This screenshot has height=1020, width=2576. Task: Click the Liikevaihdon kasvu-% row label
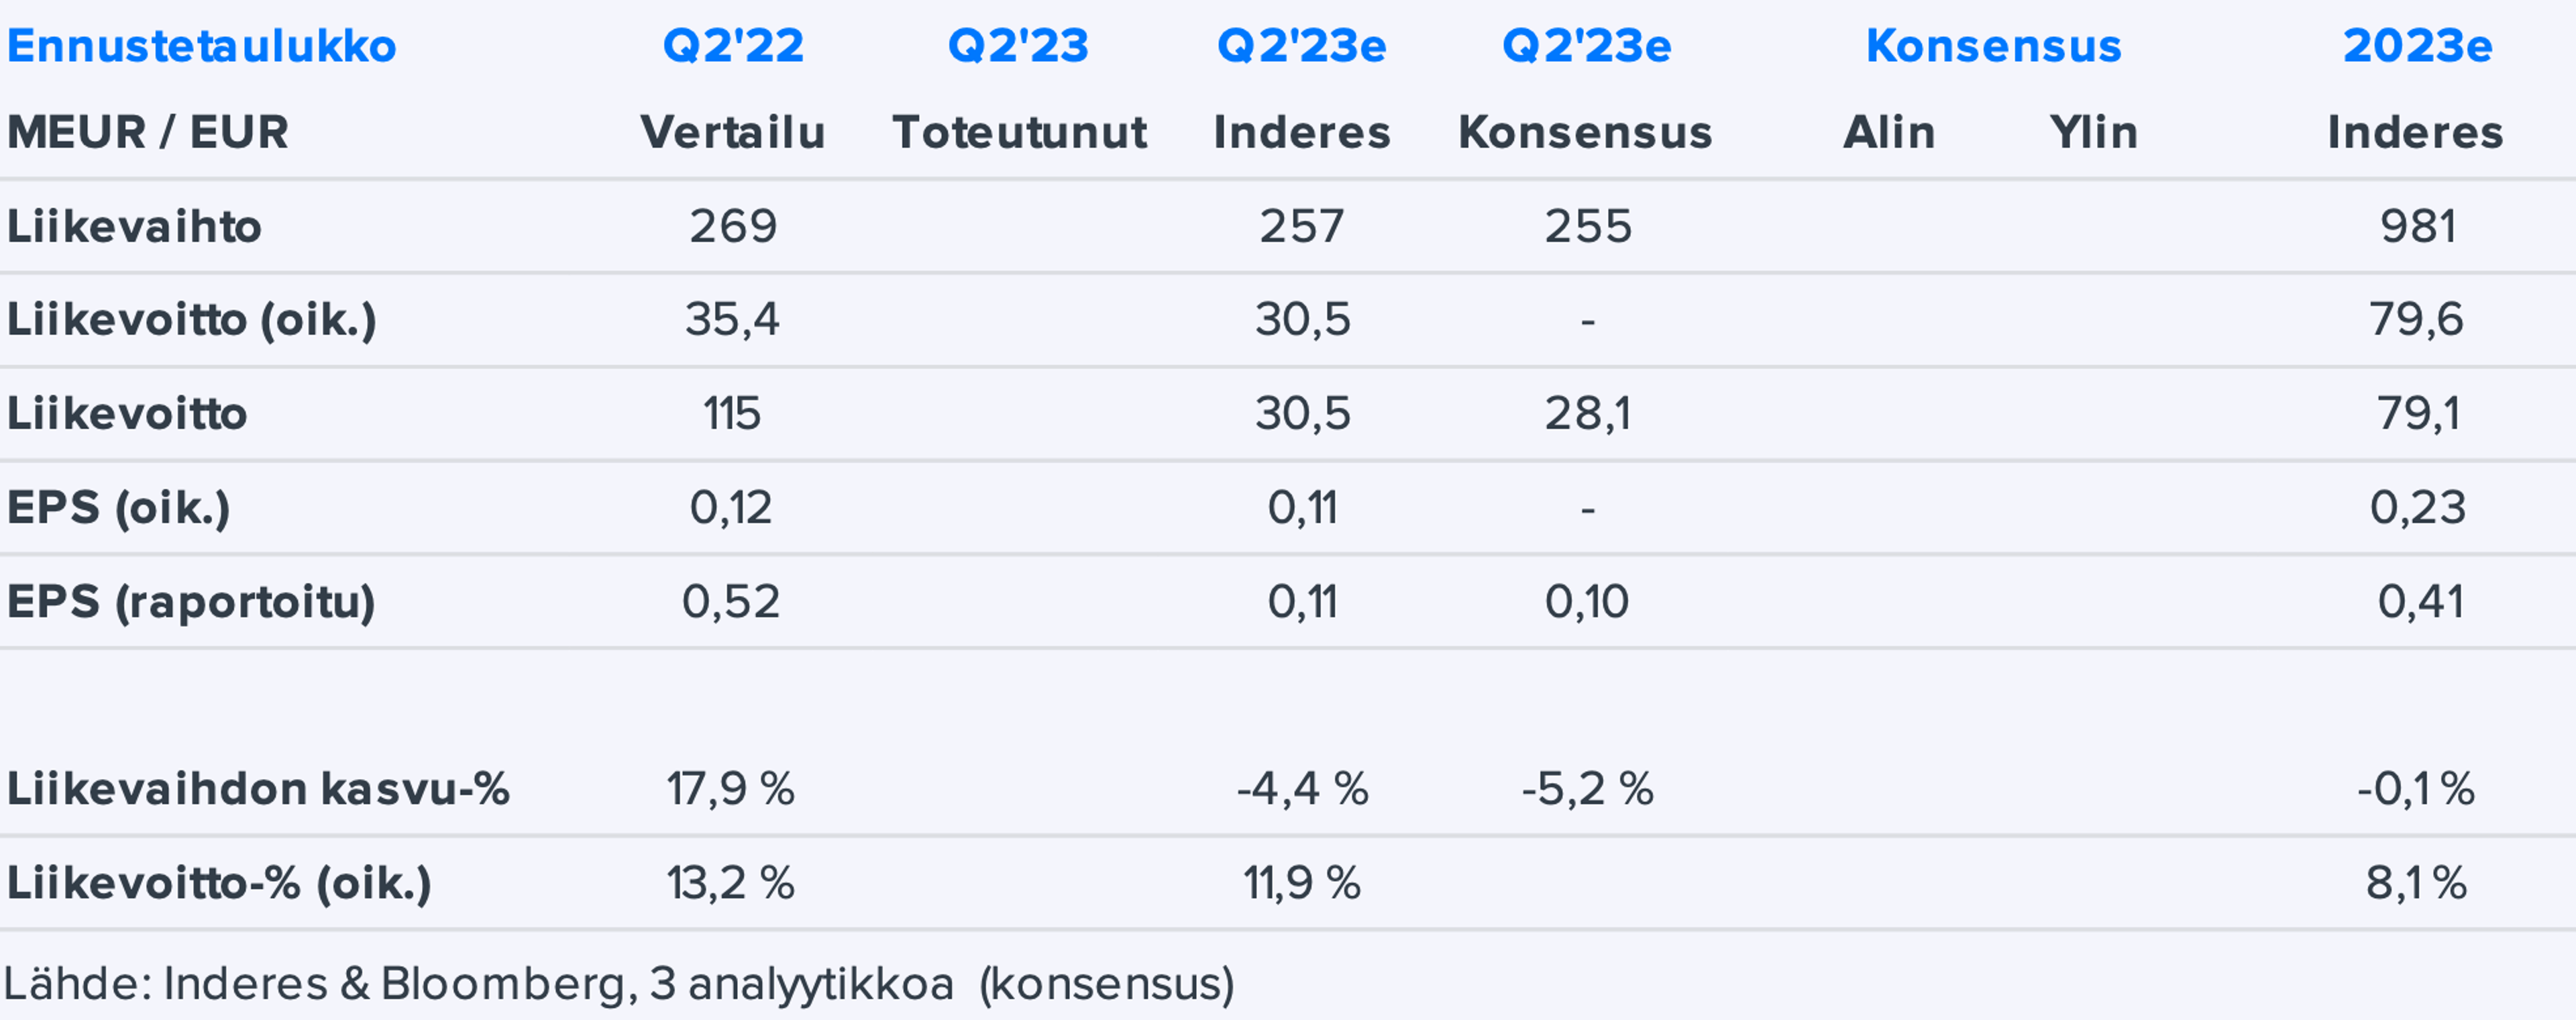(x=258, y=789)
